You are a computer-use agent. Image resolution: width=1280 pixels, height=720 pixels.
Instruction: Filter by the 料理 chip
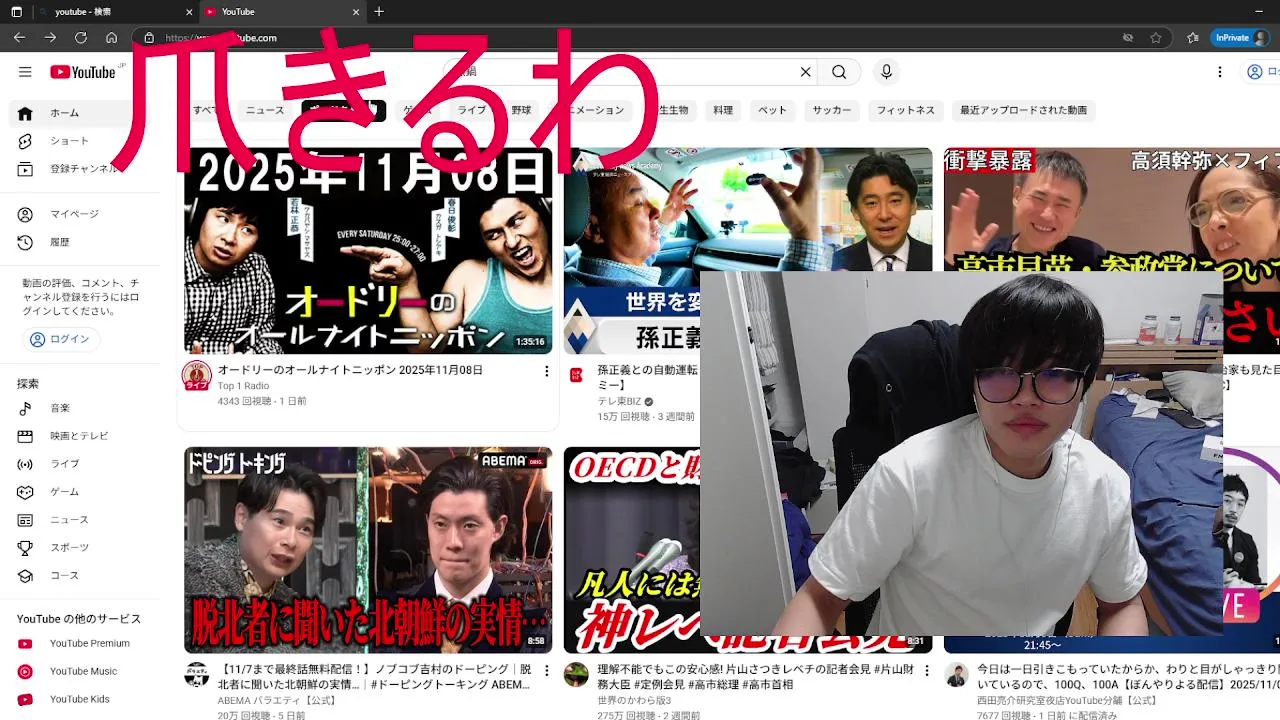coord(723,110)
